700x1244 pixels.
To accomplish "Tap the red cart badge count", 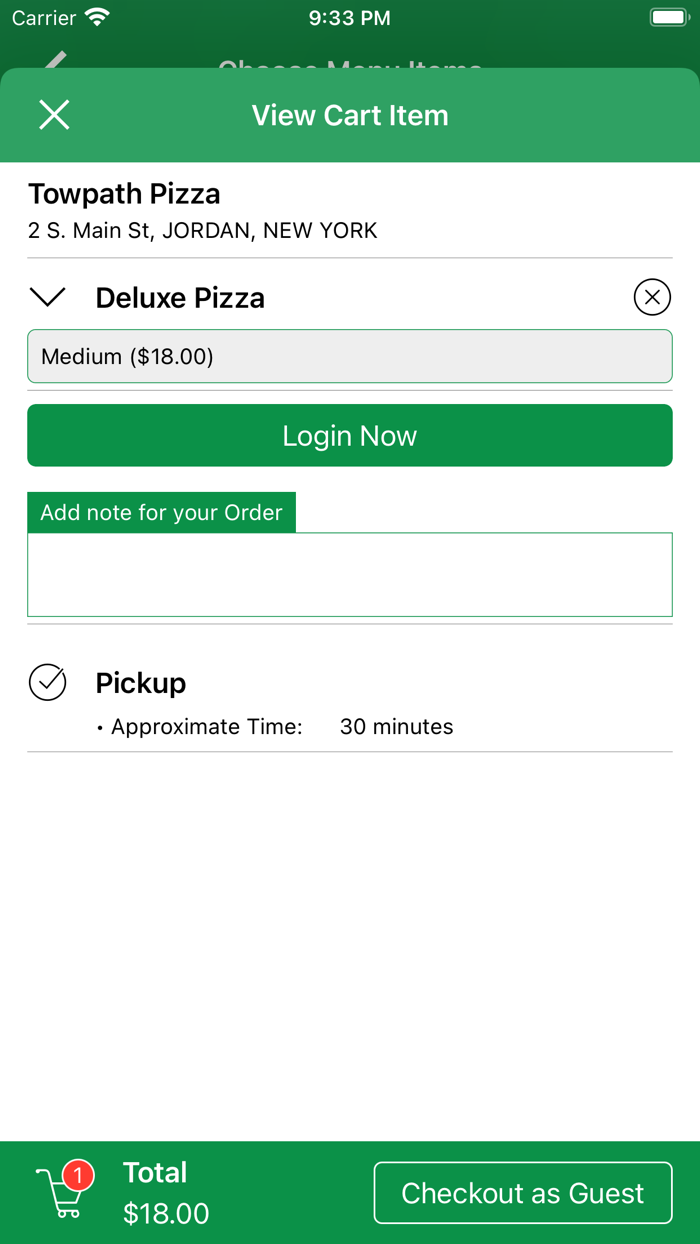I will tap(78, 1176).
